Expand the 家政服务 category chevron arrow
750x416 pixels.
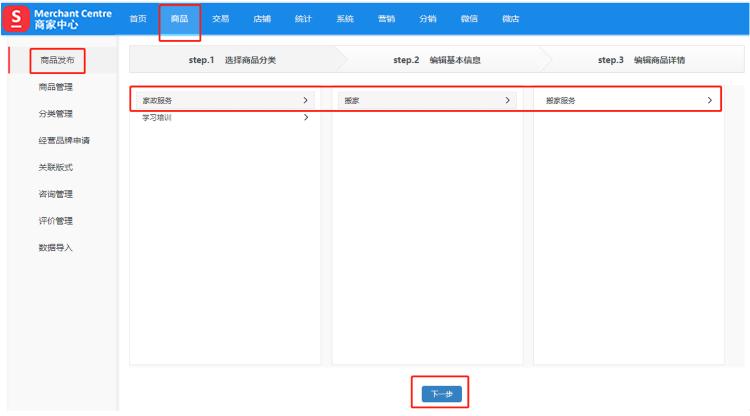305,100
